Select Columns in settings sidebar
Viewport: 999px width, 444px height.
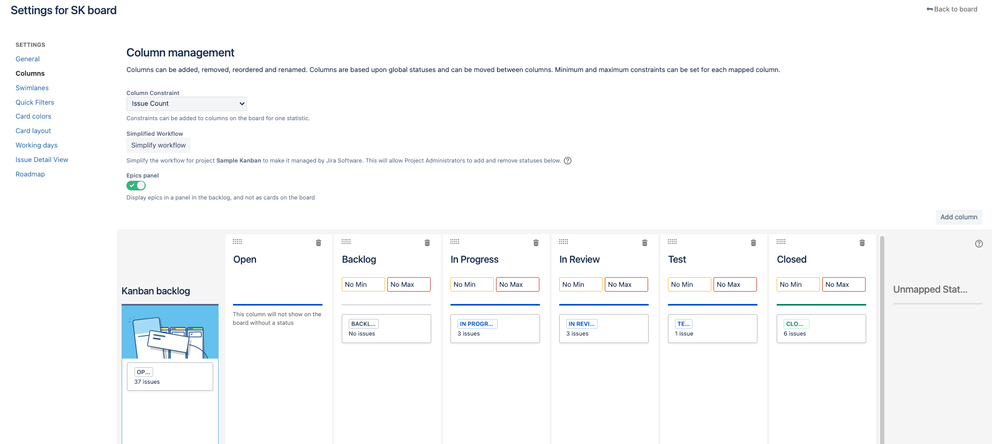click(x=30, y=73)
